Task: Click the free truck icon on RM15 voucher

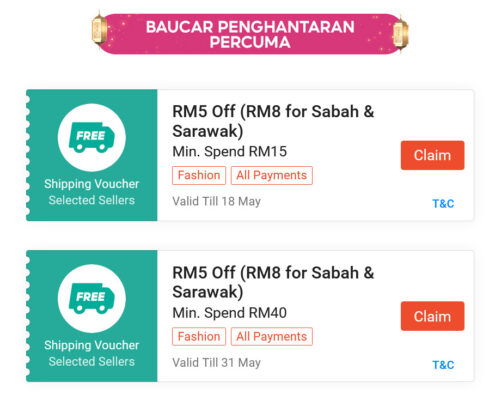Action: coord(92,137)
